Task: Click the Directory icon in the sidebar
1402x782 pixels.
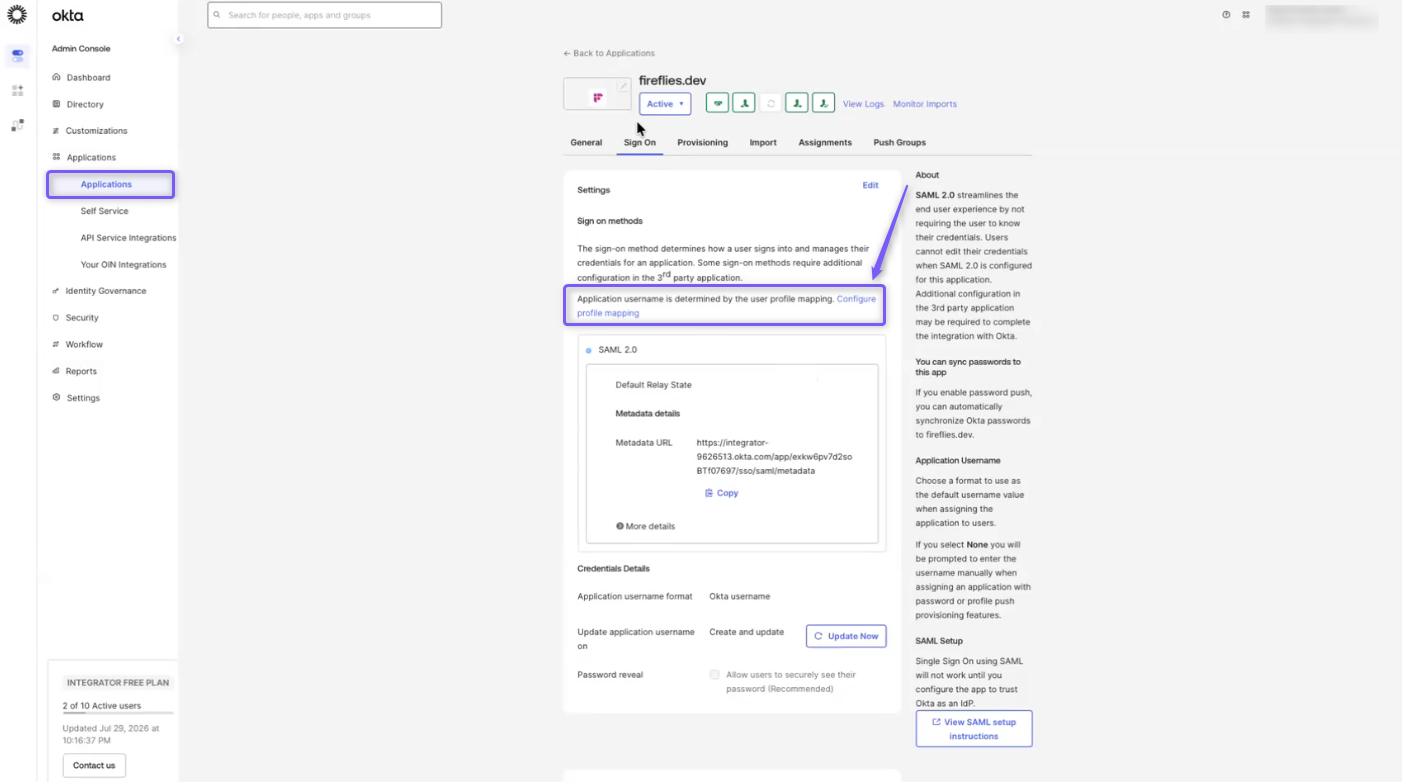Action: (x=57, y=104)
